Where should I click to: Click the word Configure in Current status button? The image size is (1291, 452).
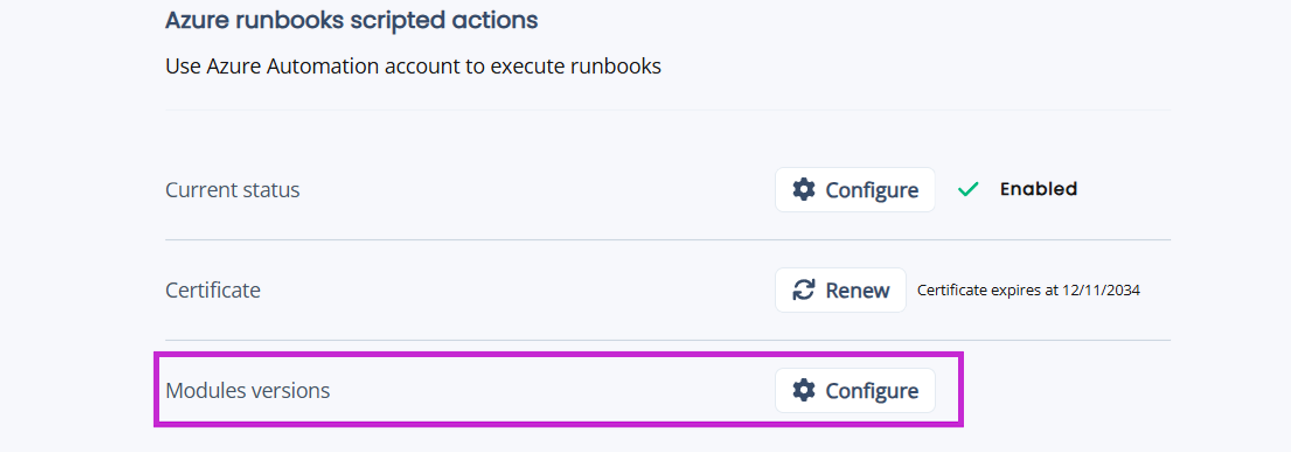click(x=872, y=190)
